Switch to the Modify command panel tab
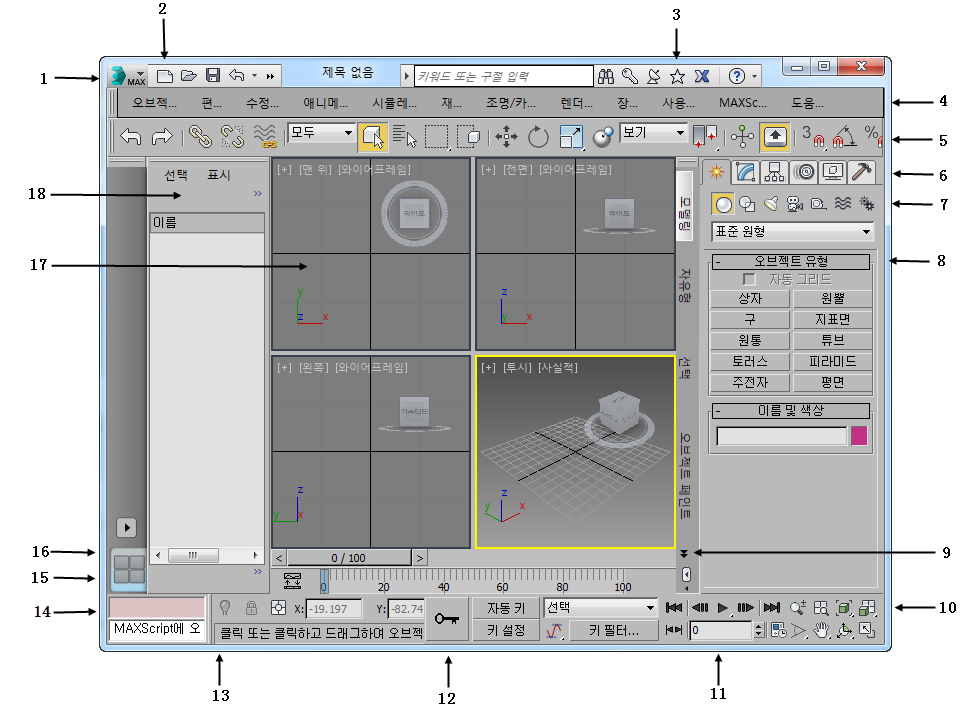The height and width of the screenshot is (712, 964). (x=745, y=172)
